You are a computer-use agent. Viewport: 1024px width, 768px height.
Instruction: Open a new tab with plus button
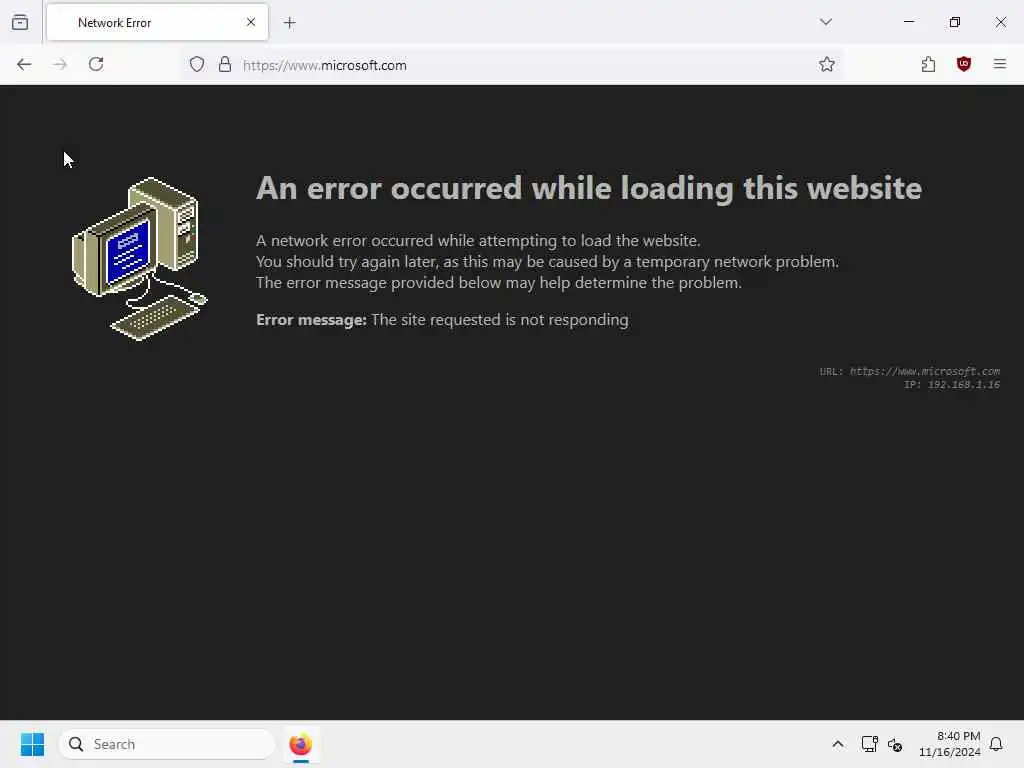[290, 23]
